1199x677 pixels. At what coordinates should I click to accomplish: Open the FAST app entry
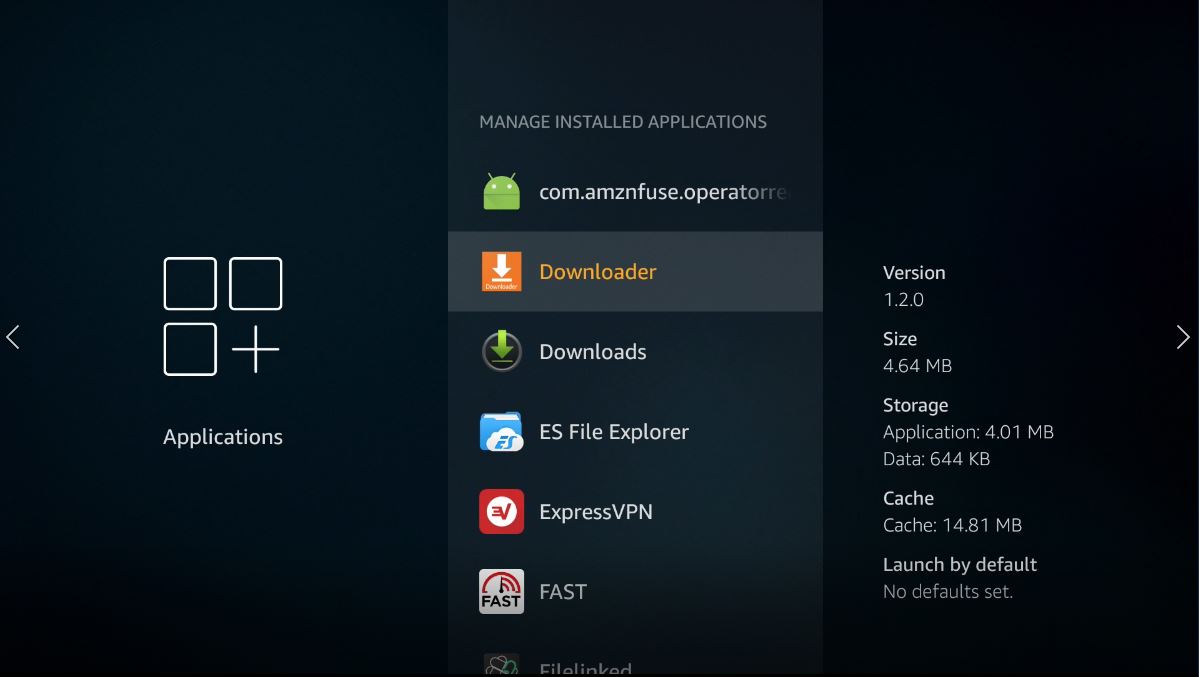coord(635,591)
